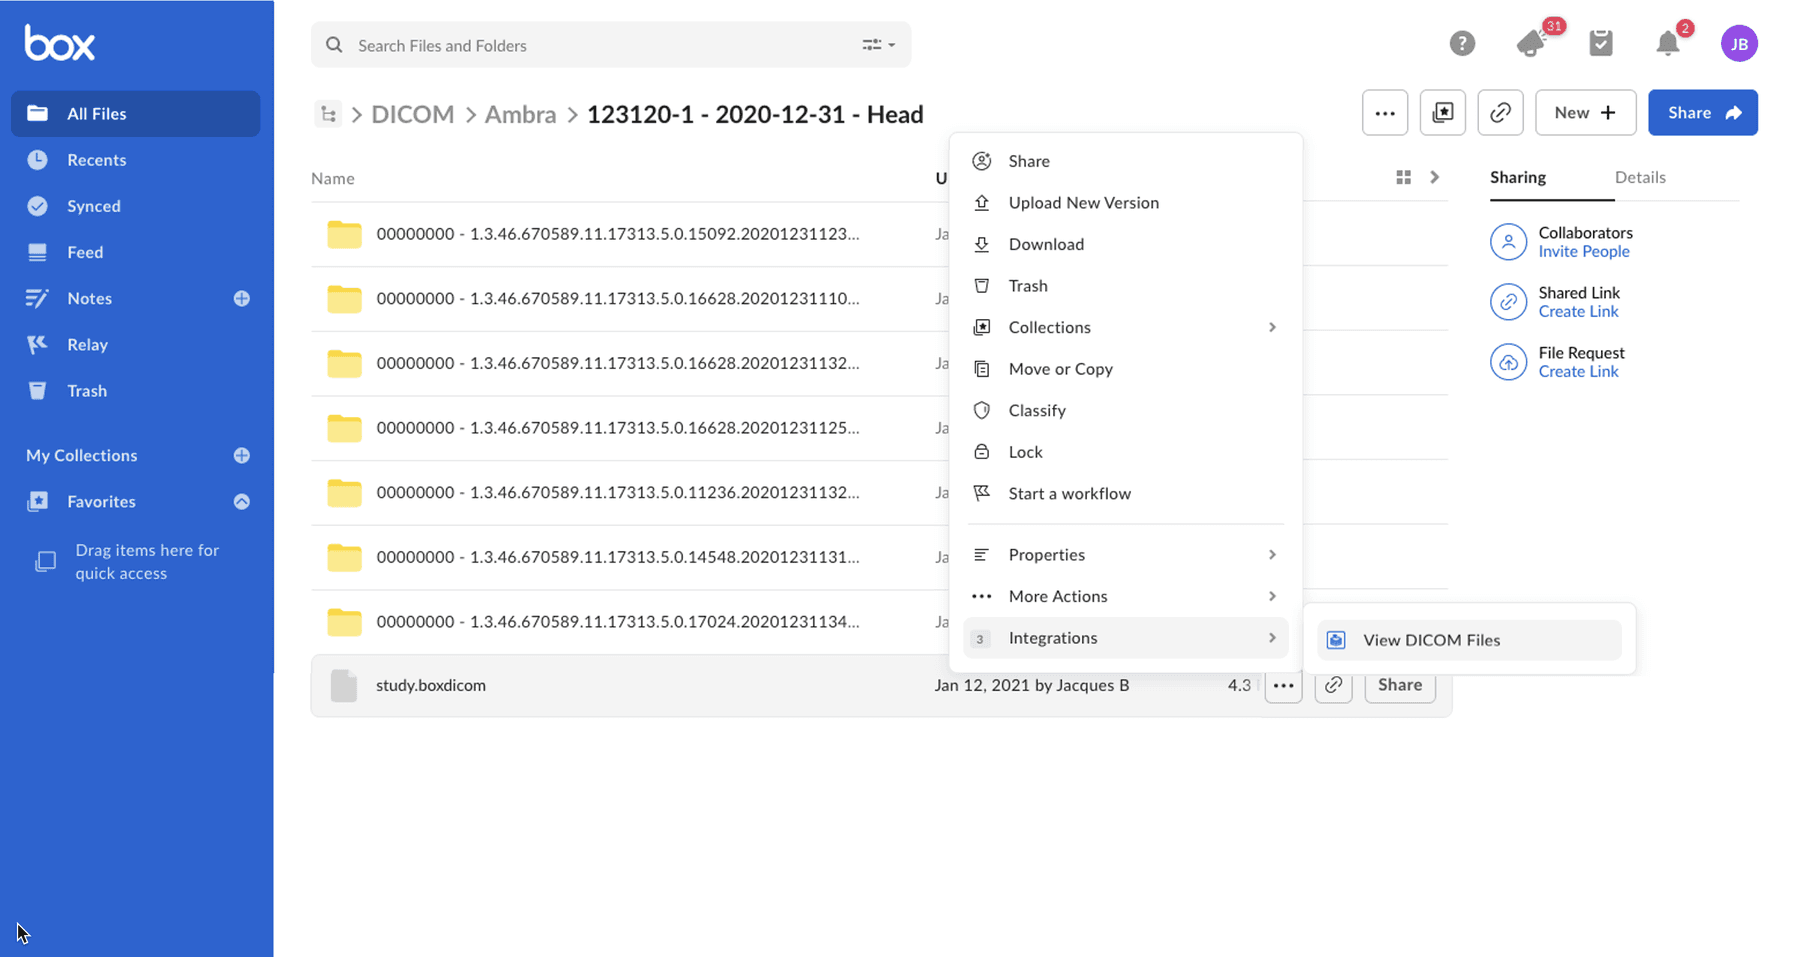Click Create Link under File Request
The width and height of the screenshot is (1800, 957).
[x=1578, y=372]
